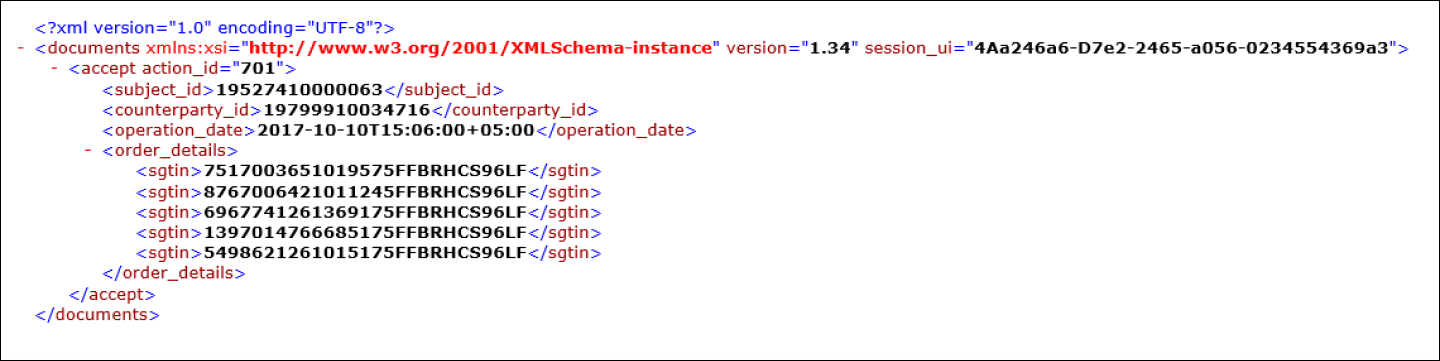Select the sgtin value starting with 6967
The image size is (1440, 361).
pyautogui.click(x=365, y=212)
